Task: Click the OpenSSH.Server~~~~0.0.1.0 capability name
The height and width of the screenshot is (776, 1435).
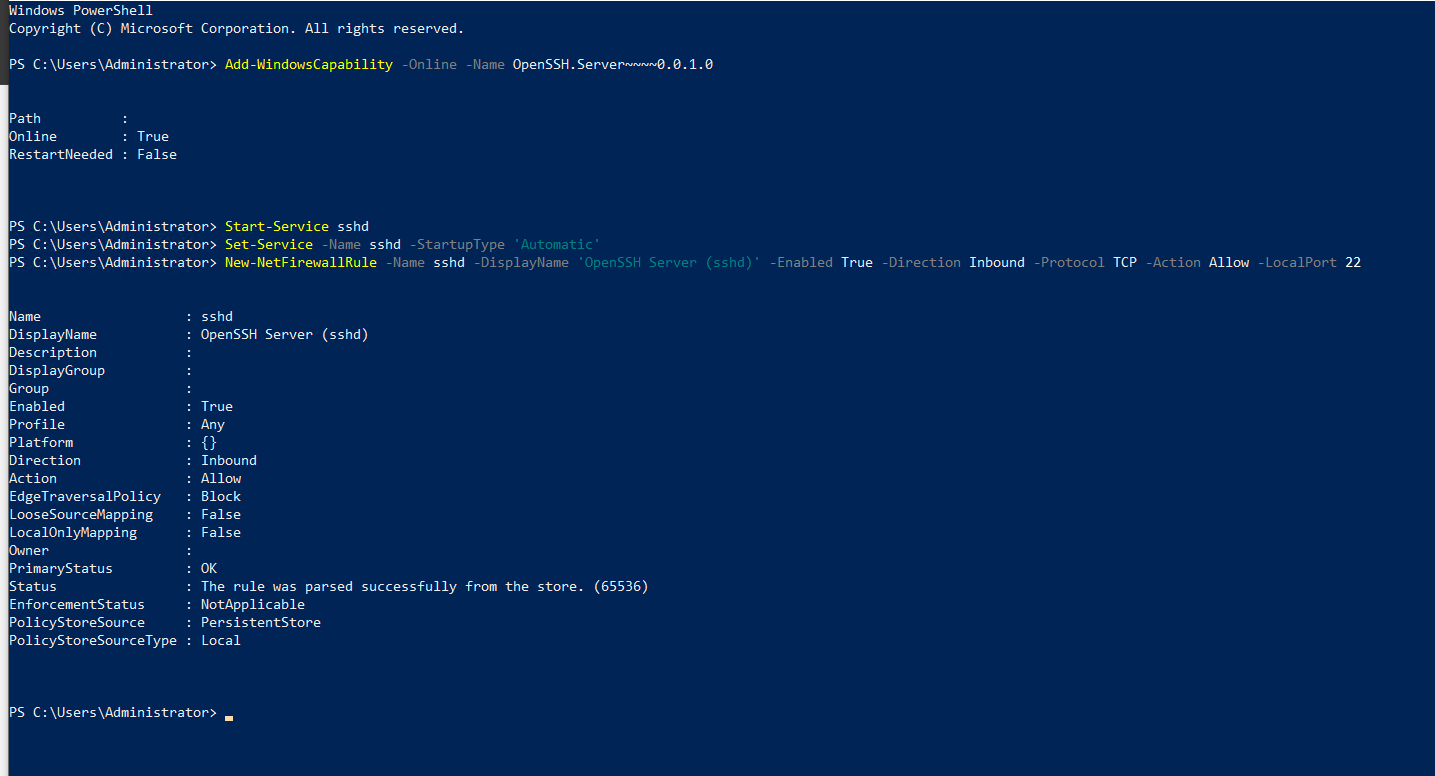Action: (612, 65)
